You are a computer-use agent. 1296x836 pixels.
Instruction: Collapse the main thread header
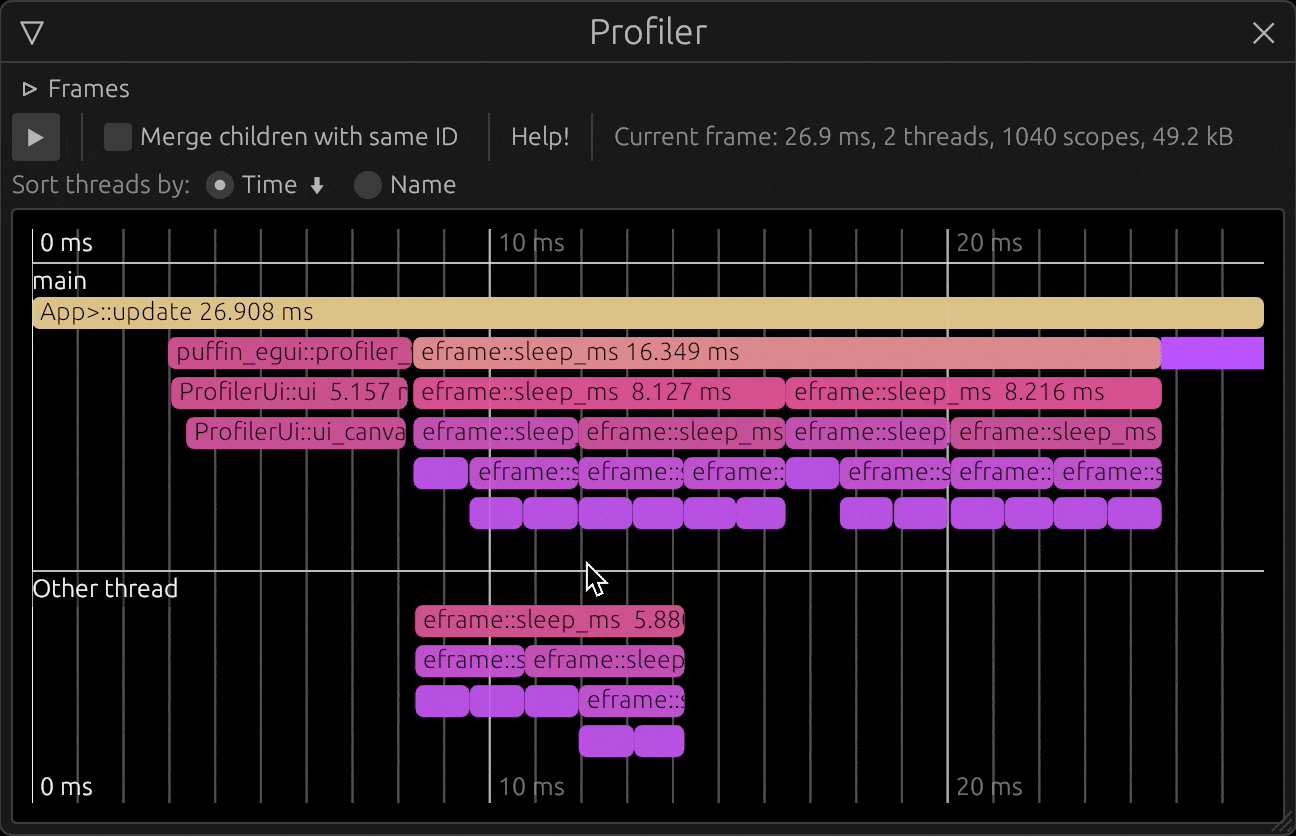tap(60, 281)
